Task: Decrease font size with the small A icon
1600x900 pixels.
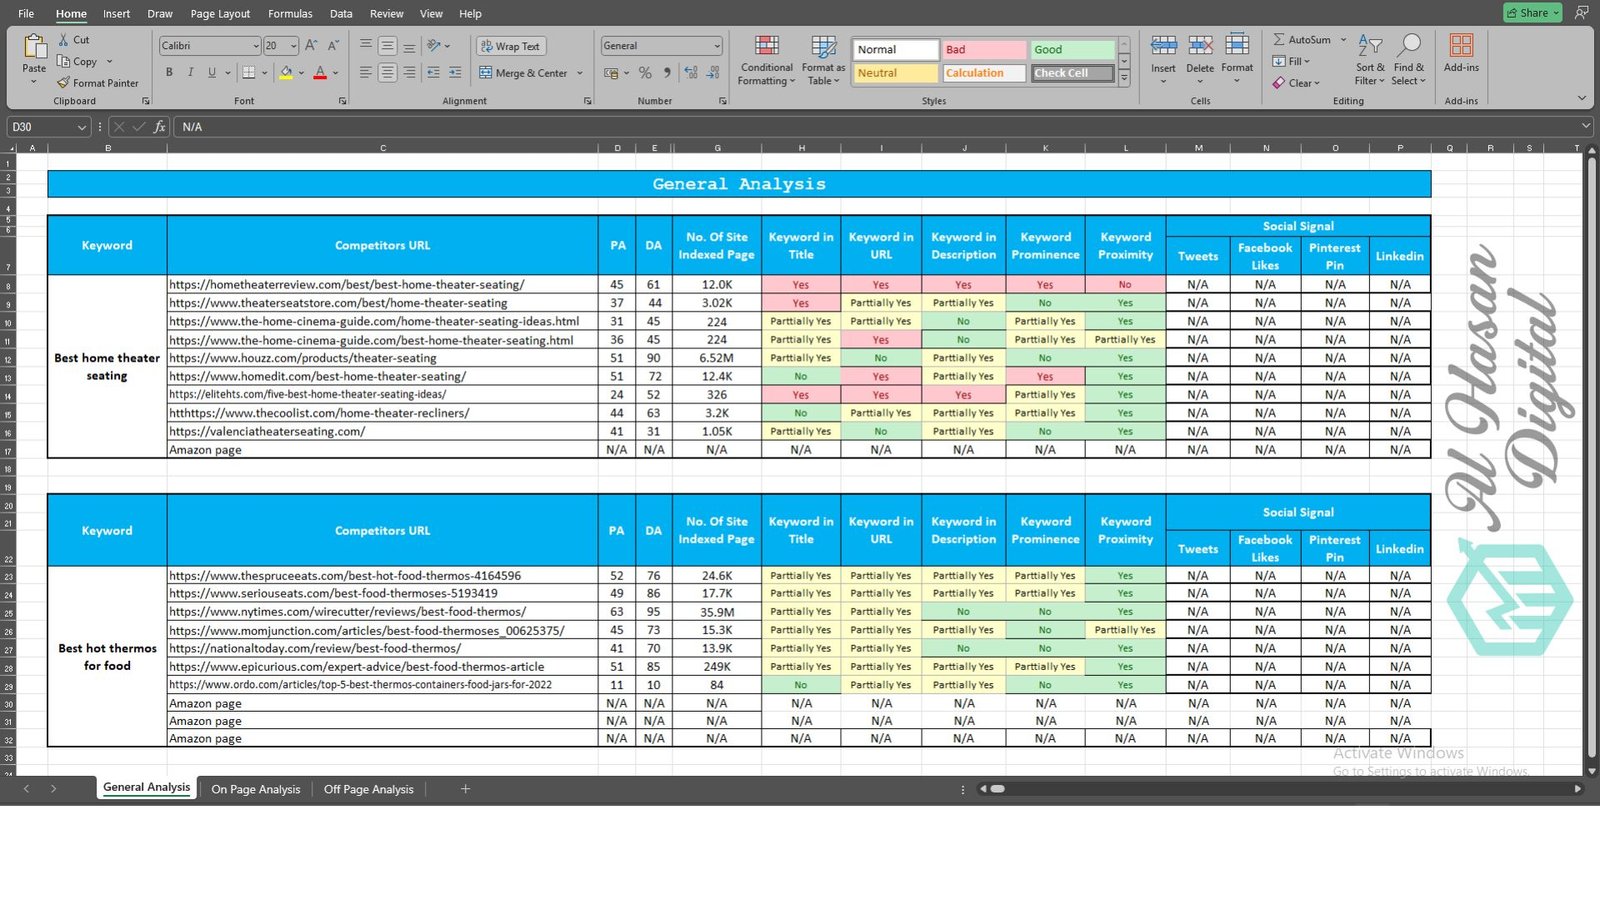Action: 333,46
